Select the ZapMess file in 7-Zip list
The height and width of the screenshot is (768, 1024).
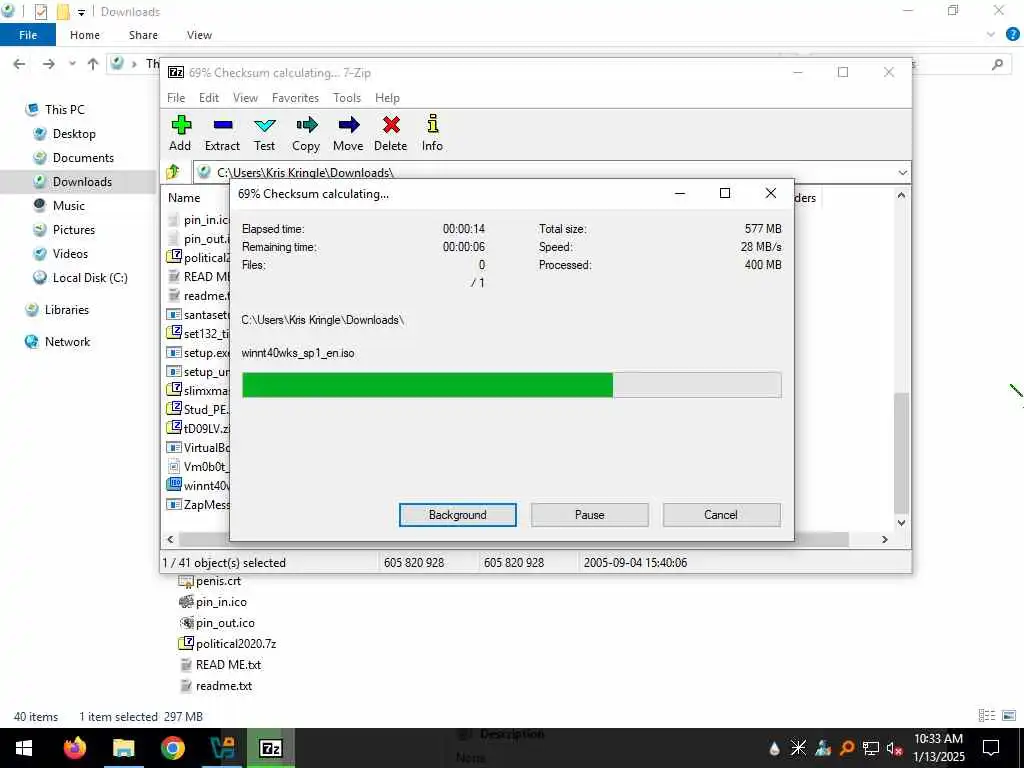(x=199, y=504)
